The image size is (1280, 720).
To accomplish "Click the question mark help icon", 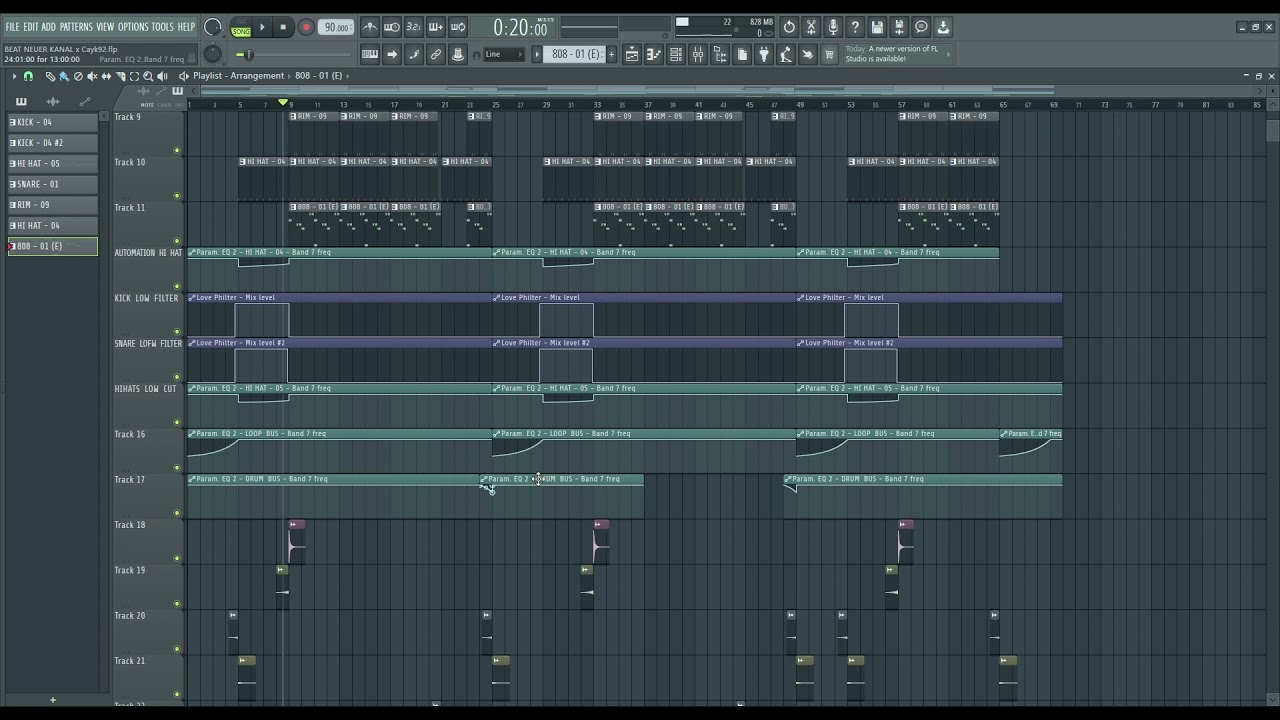I will tap(855, 28).
